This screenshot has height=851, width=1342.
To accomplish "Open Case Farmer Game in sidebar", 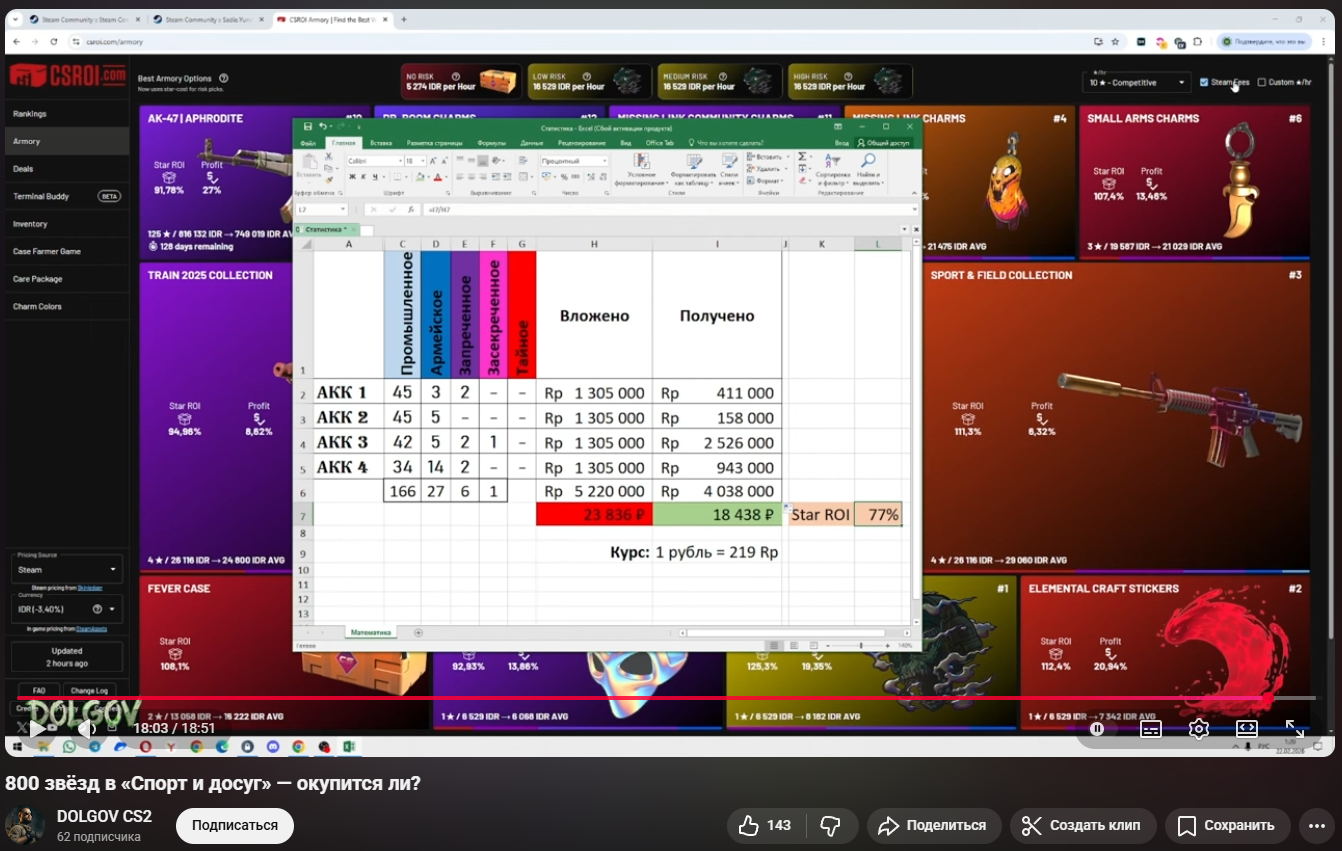I will pyautogui.click(x=66, y=251).
